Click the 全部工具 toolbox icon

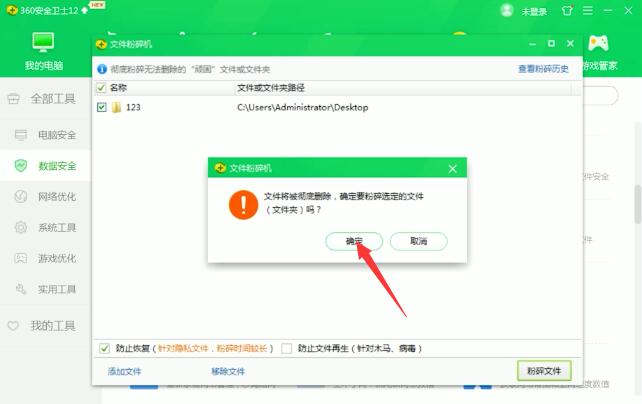coord(13,99)
